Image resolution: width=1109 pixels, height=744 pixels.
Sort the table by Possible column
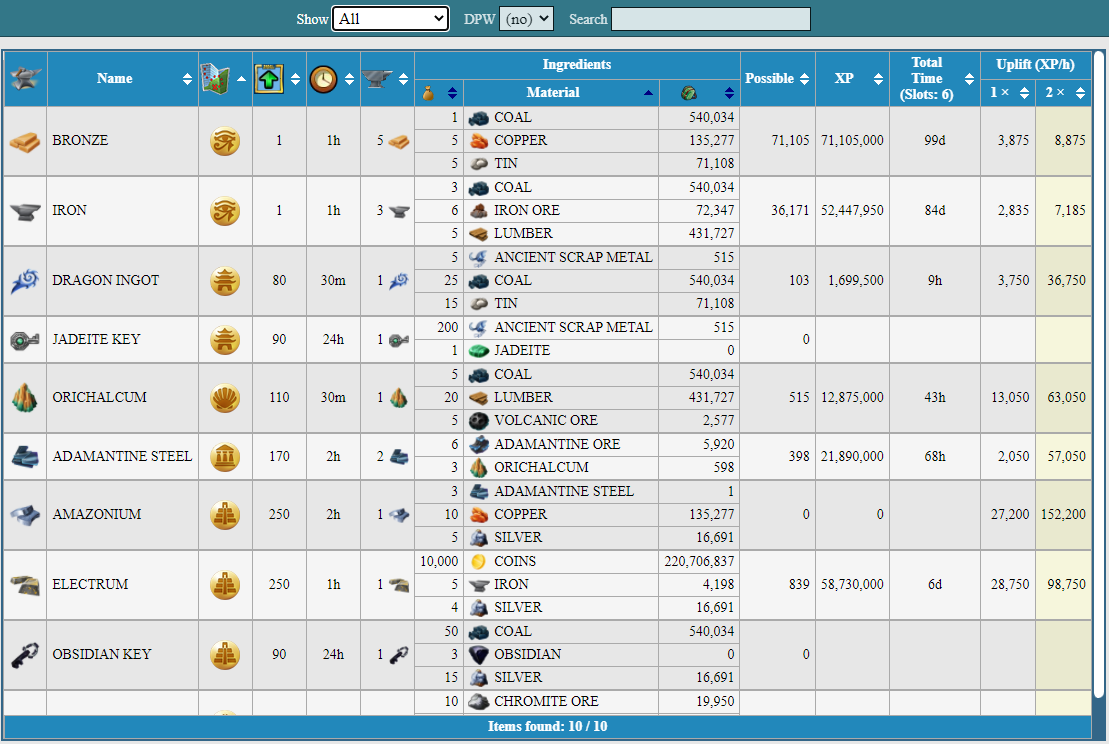click(777, 79)
